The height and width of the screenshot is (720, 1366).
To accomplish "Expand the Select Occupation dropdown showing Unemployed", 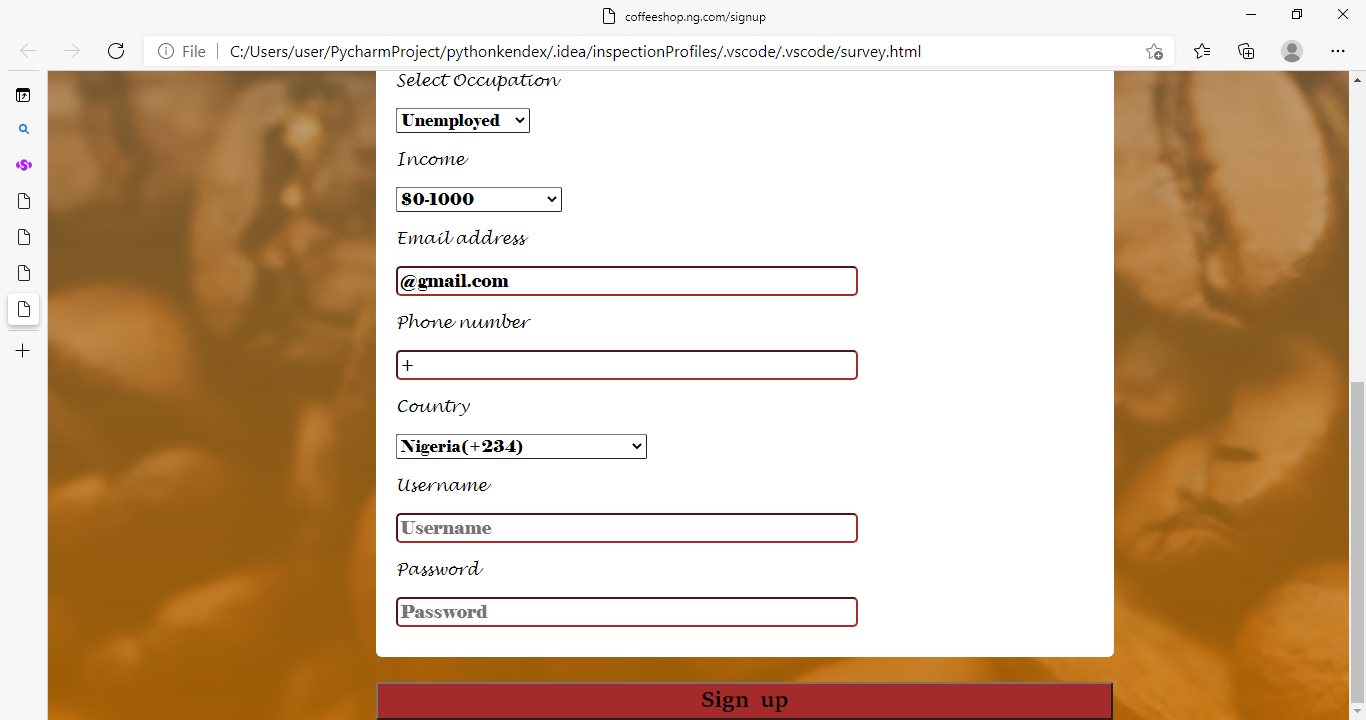I will tap(462, 121).
